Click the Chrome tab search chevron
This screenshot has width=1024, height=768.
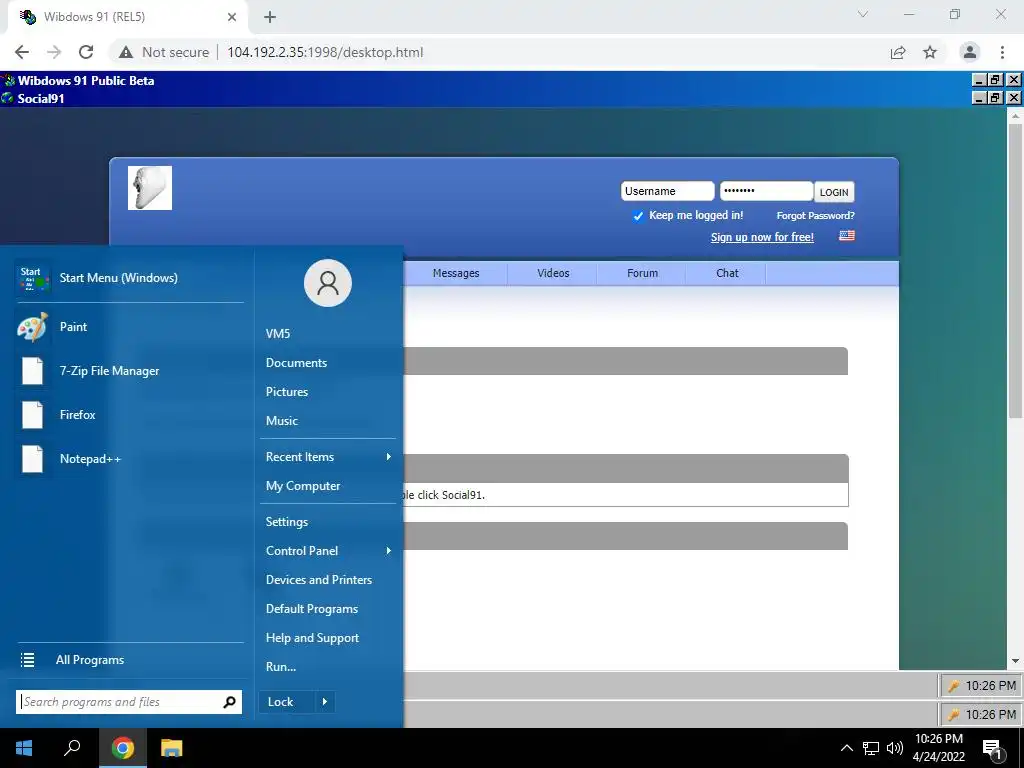[863, 14]
